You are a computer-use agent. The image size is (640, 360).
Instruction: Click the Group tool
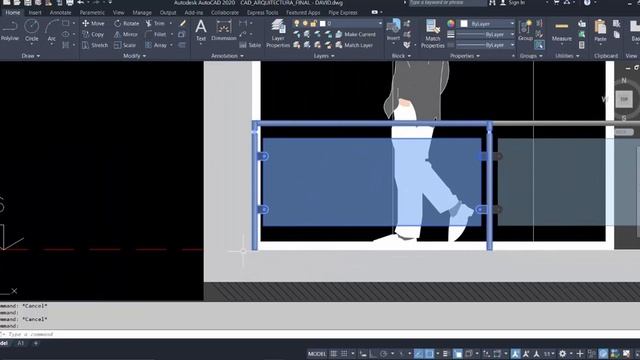click(x=525, y=30)
